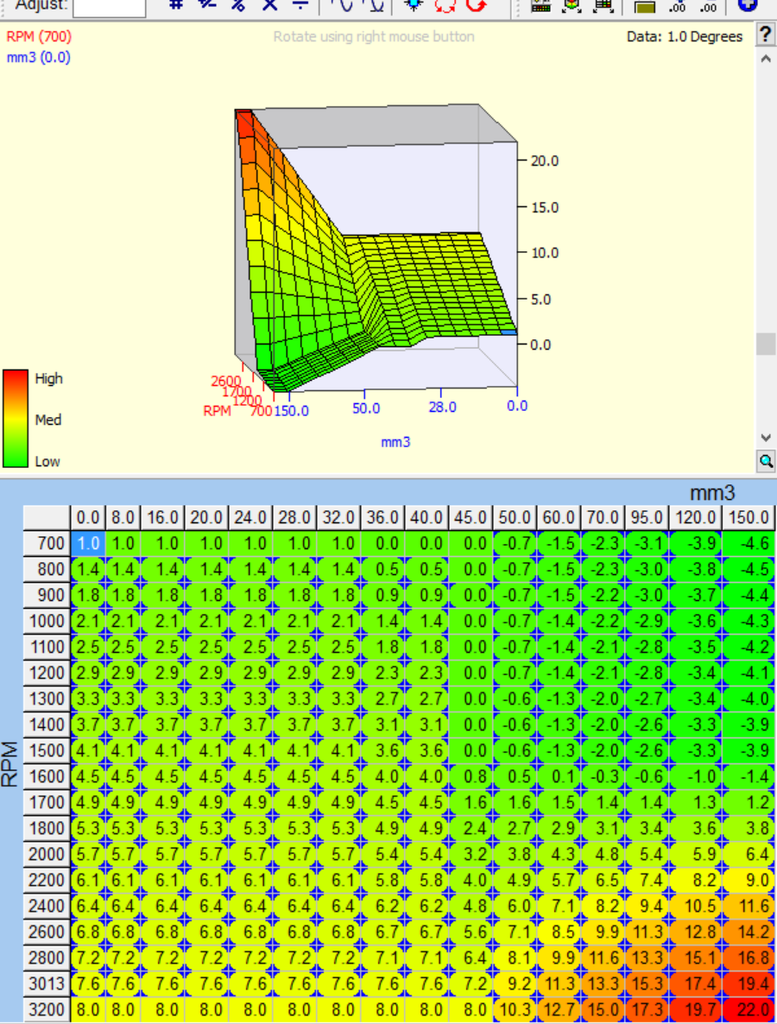This screenshot has height=1024, width=777.
Task: Click the dashed red rotate icon
Action: (x=445, y=5)
